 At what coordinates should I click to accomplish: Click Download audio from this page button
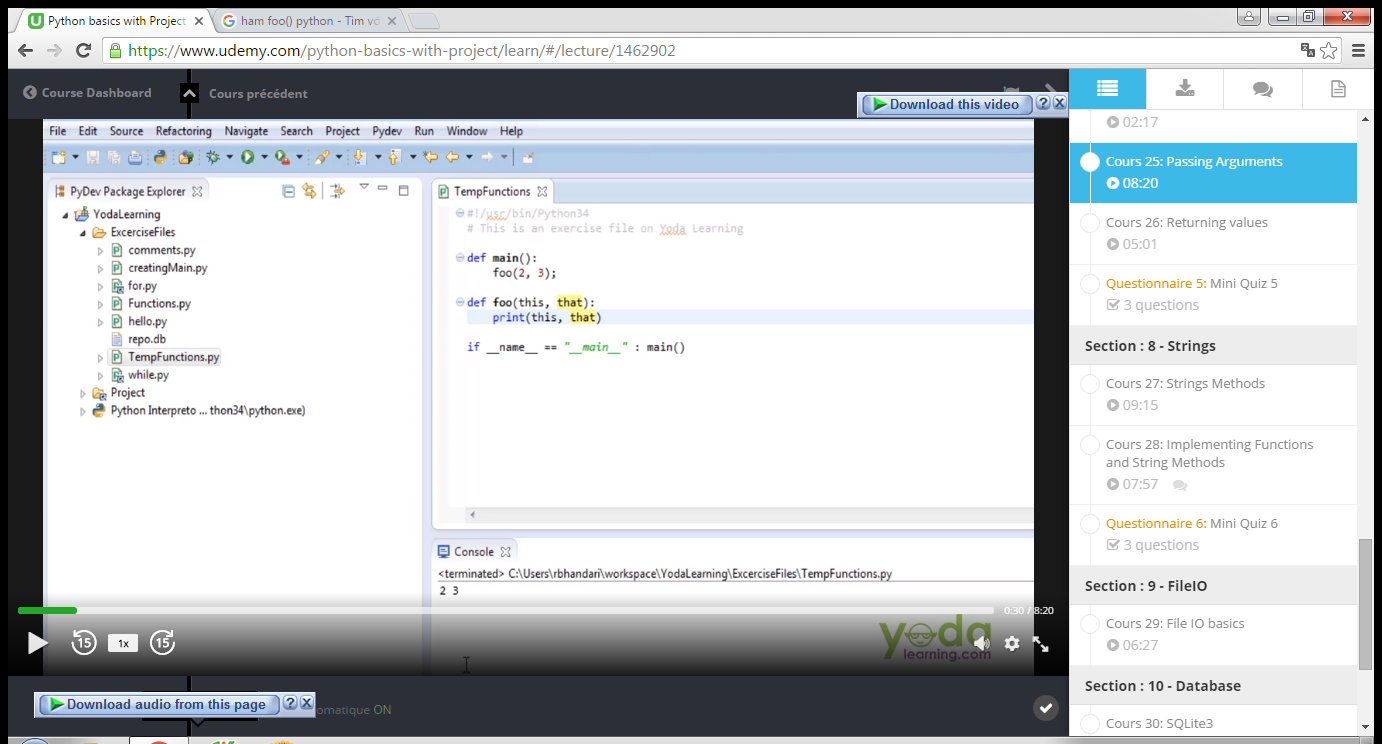pyautogui.click(x=159, y=704)
